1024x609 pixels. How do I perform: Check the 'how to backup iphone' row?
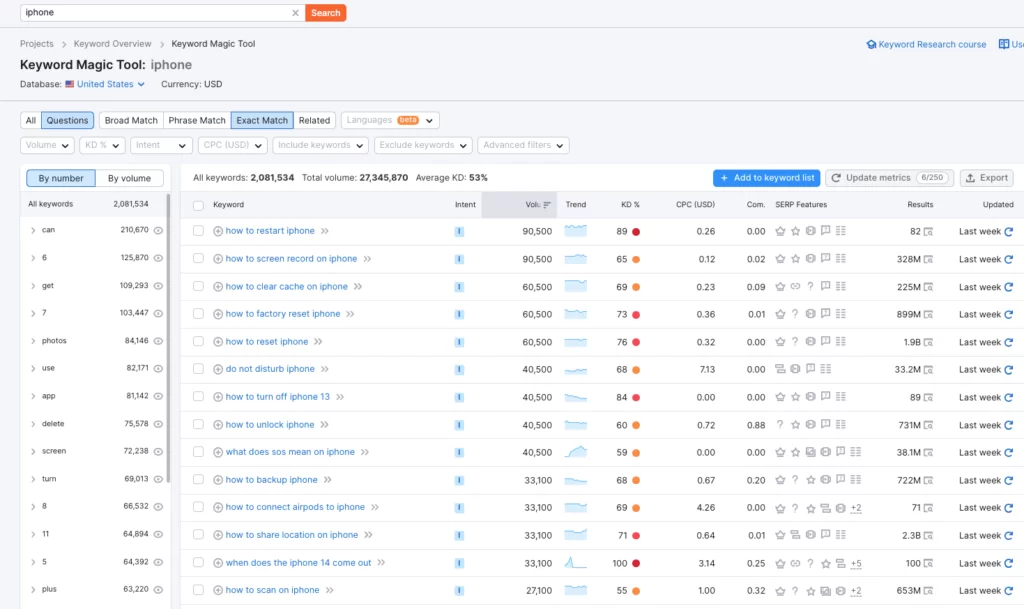[199, 480]
